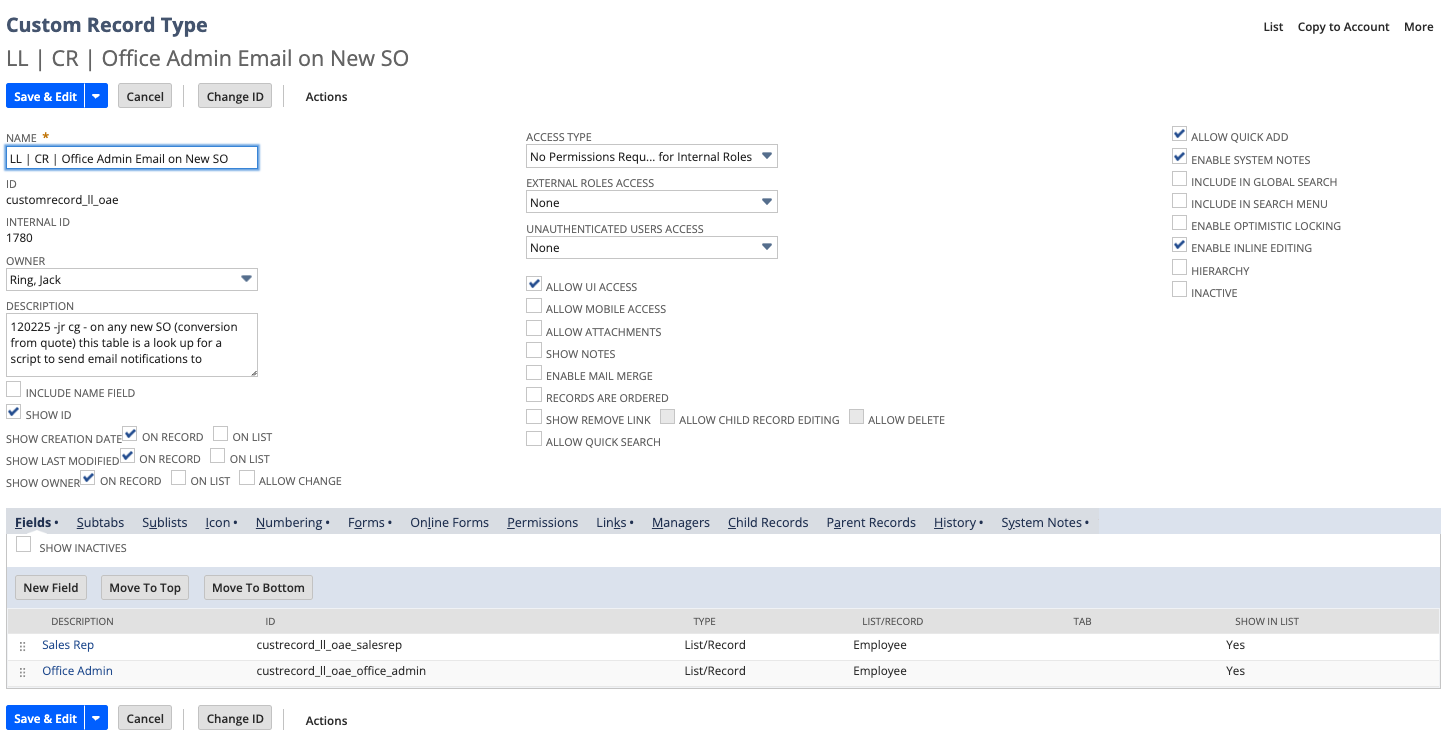This screenshot has height=750, width=1451.
Task: Click drag handle beside Office Admin row
Action: coord(22,672)
